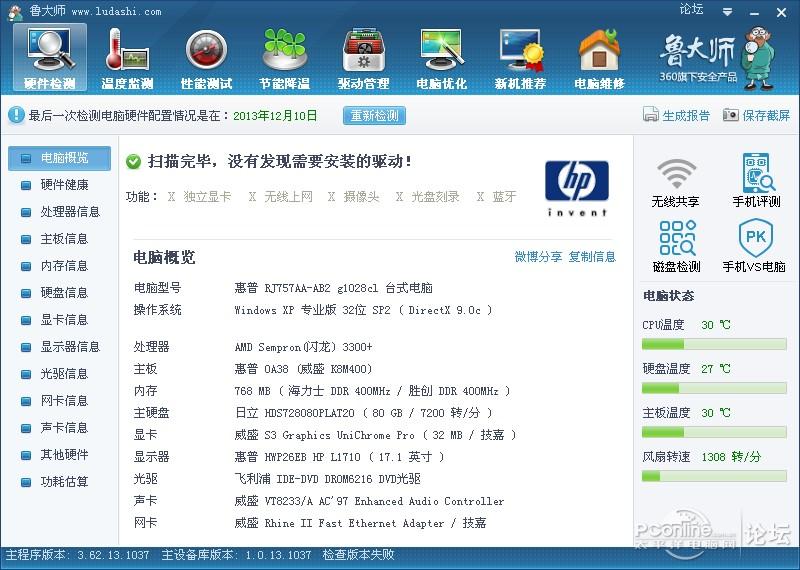Open 驱动管理 driver manager

click(363, 58)
